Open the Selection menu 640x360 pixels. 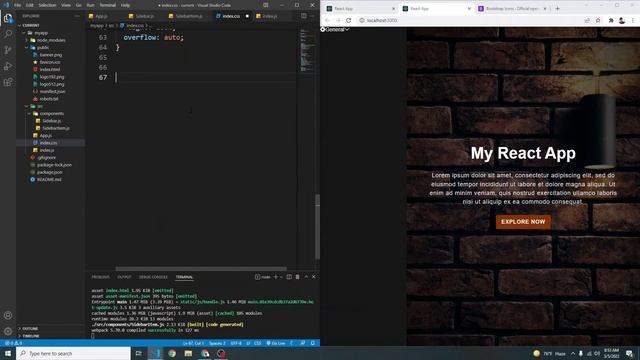pyautogui.click(x=47, y=5)
